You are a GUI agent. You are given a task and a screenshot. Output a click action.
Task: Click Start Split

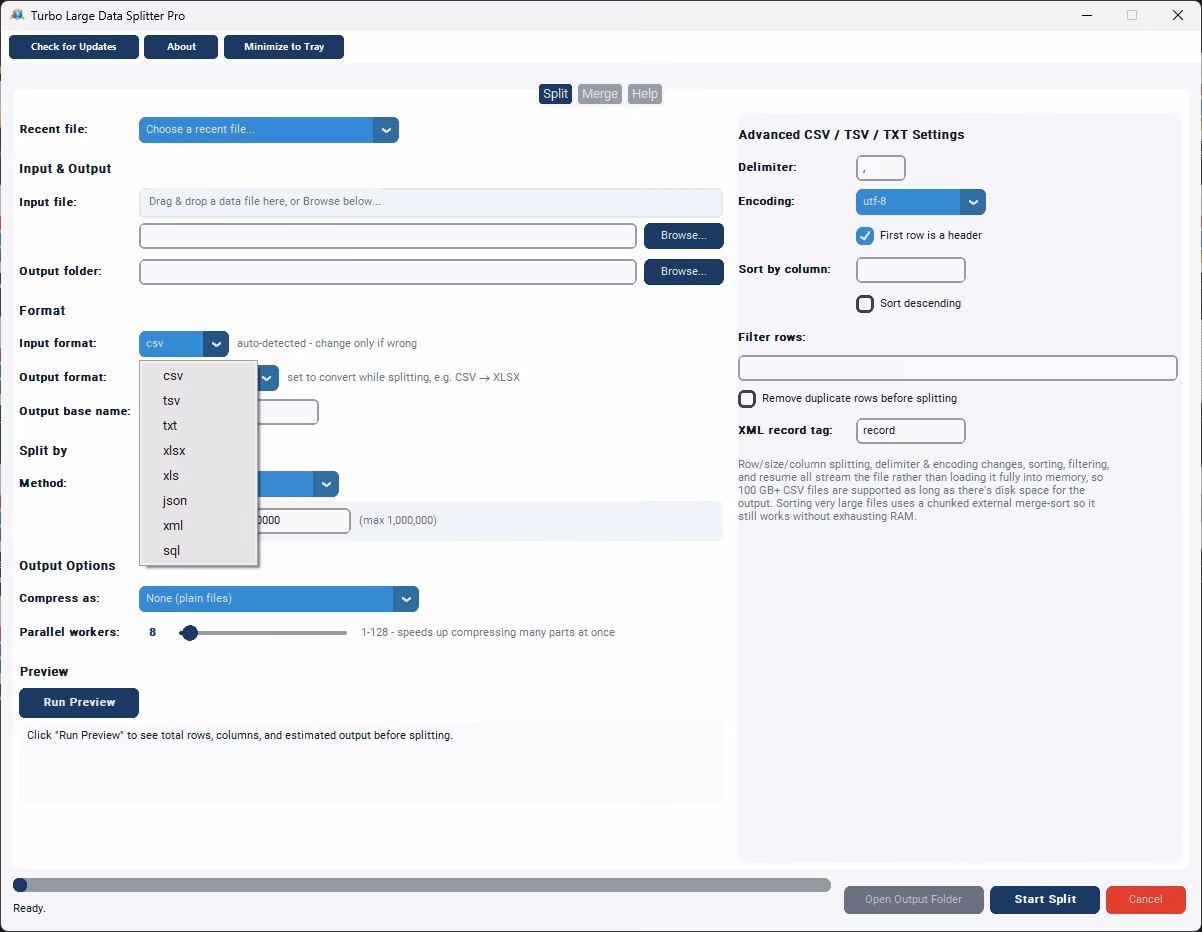[1045, 900]
